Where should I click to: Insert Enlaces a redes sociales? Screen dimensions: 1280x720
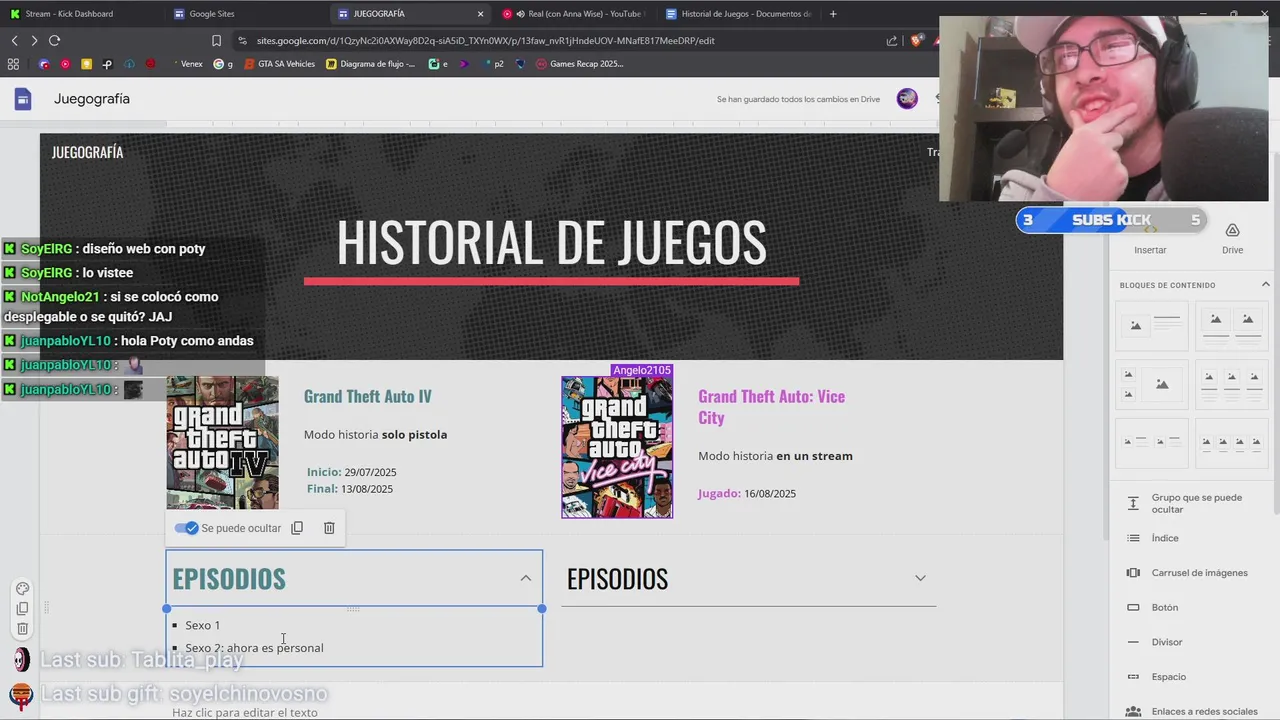(1190, 711)
